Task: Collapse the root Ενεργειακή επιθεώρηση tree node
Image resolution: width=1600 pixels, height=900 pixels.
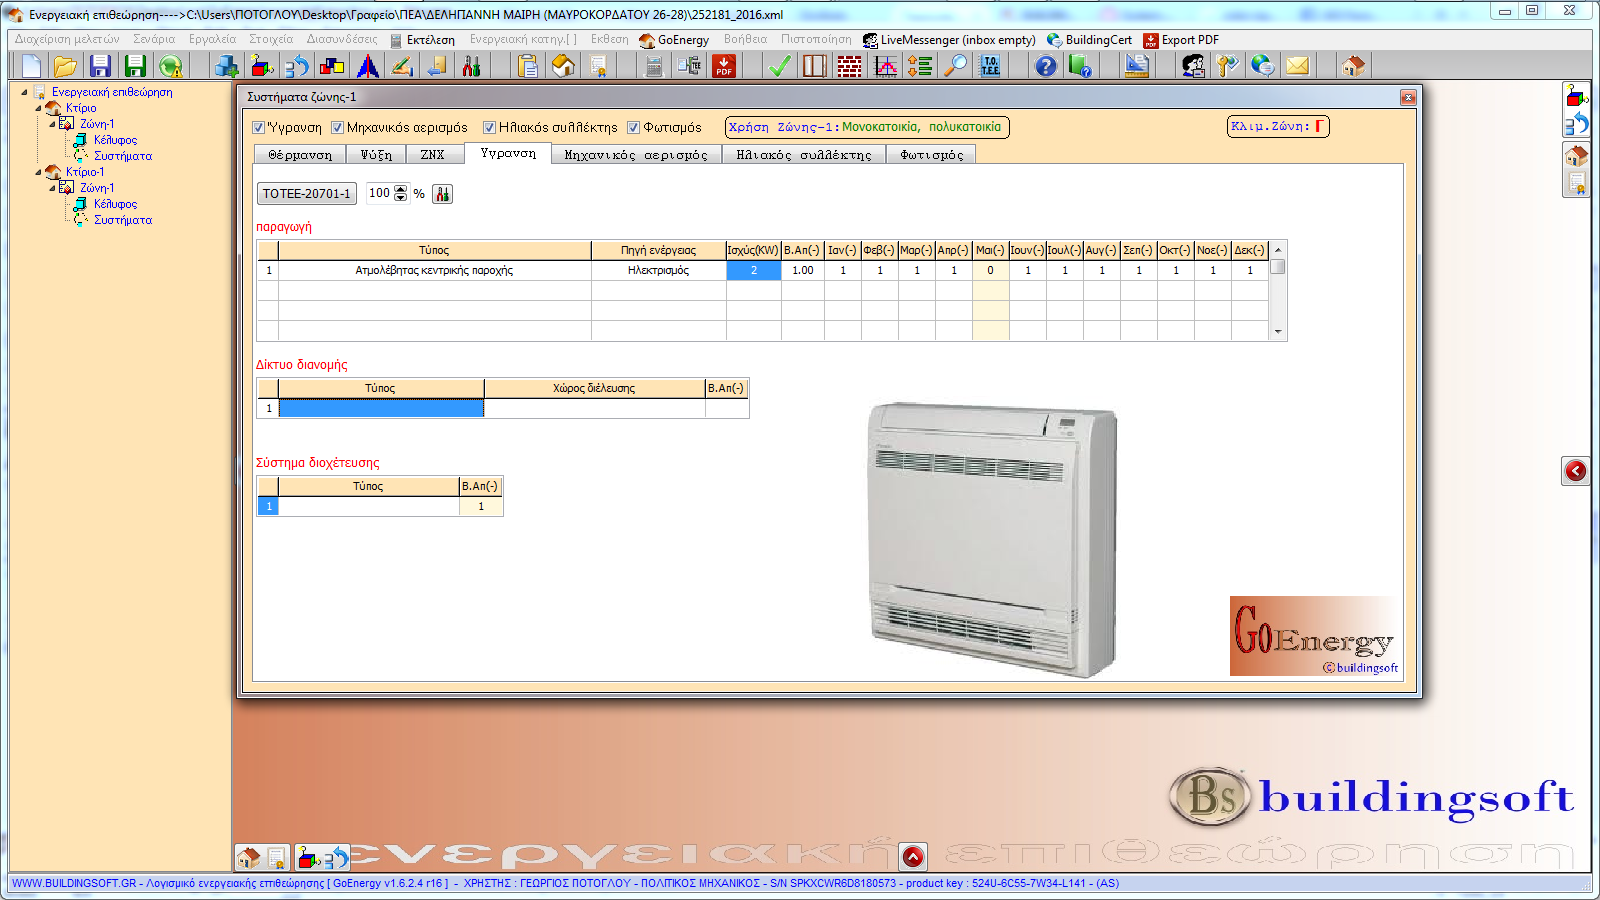Action: click(25, 92)
